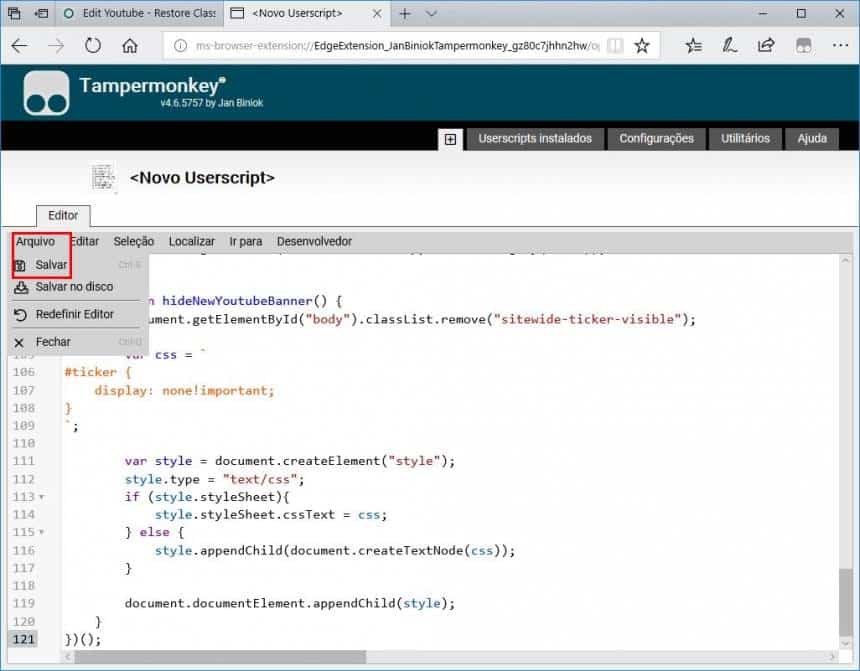Choose Salvar in the Arquivo menu
The width and height of the screenshot is (860, 671).
pos(78,265)
